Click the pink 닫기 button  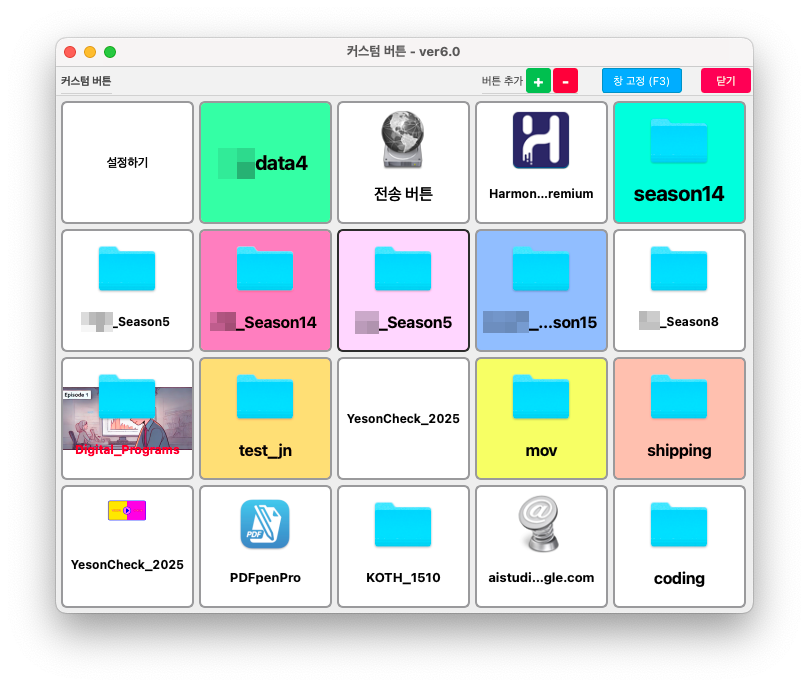[x=725, y=81]
